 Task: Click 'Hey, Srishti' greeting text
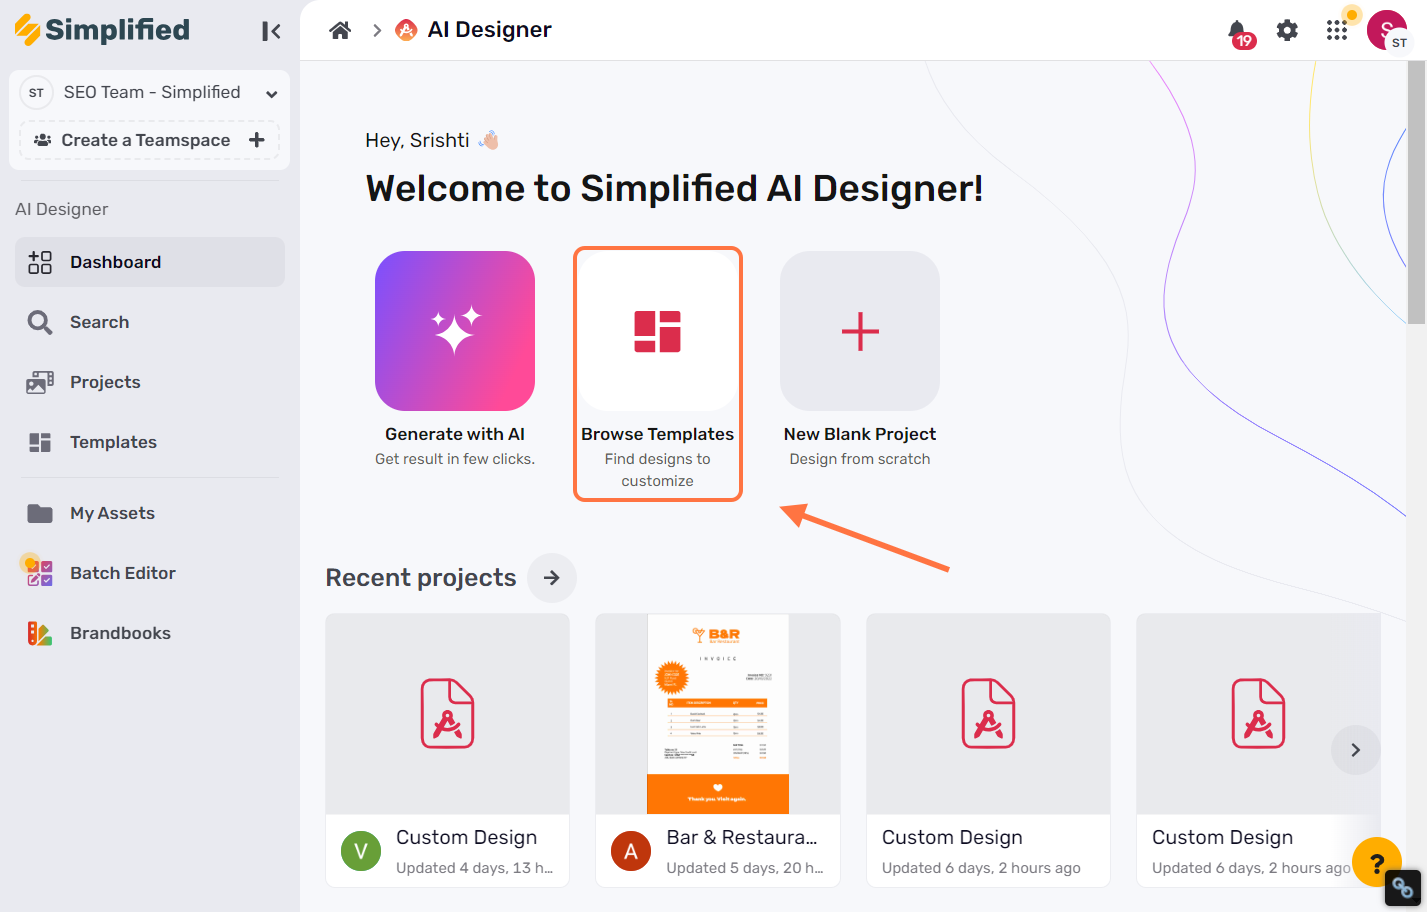(417, 140)
